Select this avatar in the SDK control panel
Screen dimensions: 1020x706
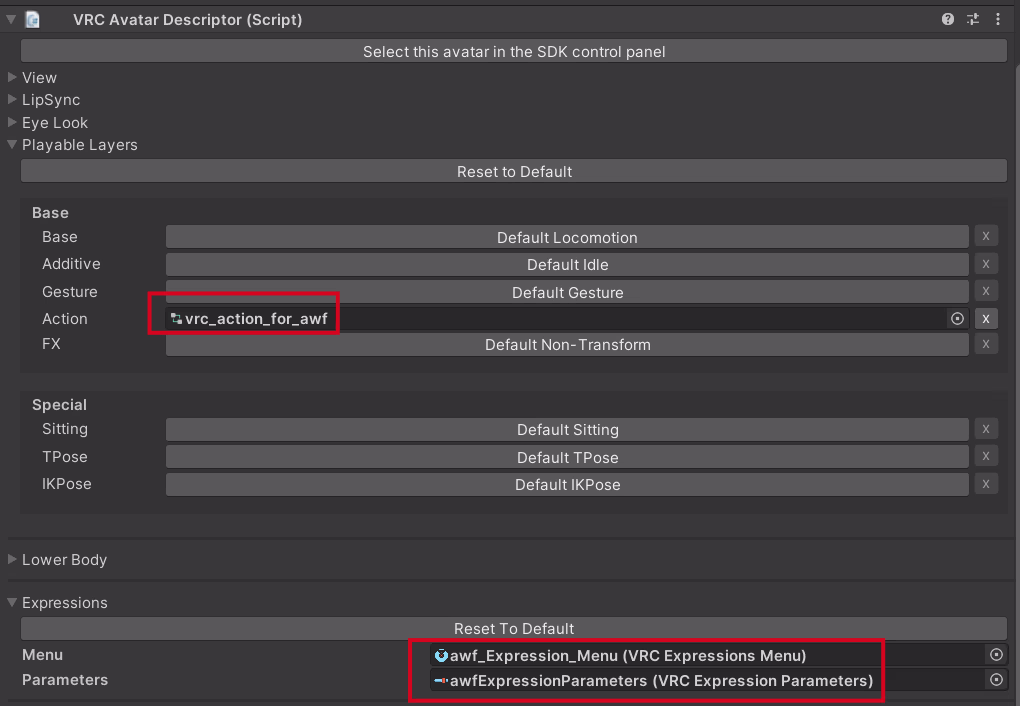click(x=514, y=51)
